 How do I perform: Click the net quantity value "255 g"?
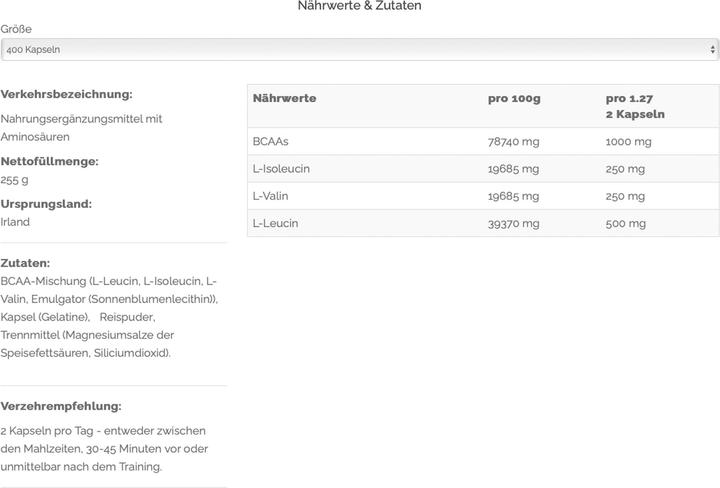tap(15, 180)
